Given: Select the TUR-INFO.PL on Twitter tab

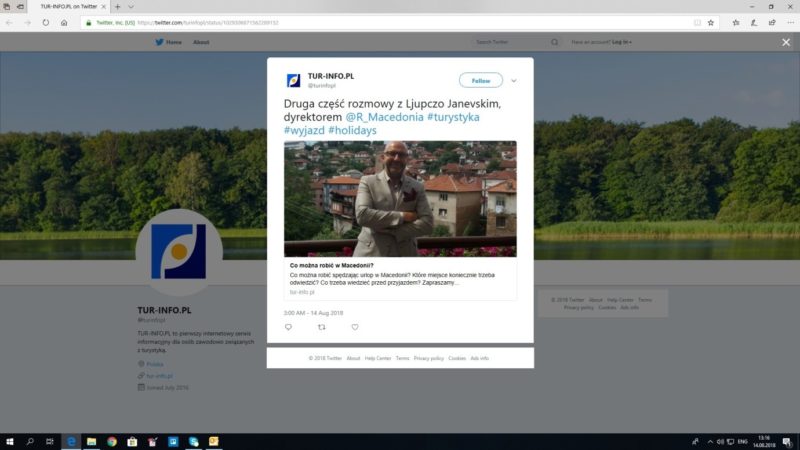Looking at the screenshot, I should [69, 7].
